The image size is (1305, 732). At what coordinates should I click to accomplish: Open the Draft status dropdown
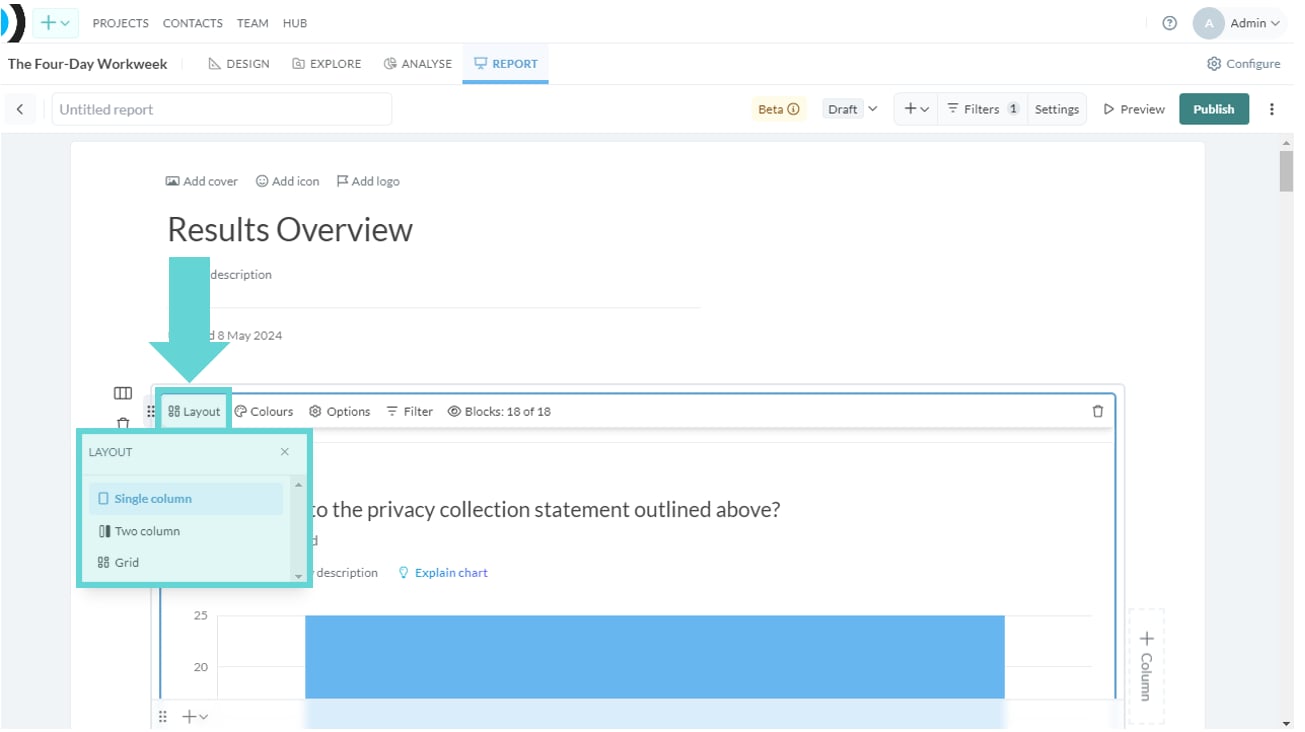click(852, 109)
